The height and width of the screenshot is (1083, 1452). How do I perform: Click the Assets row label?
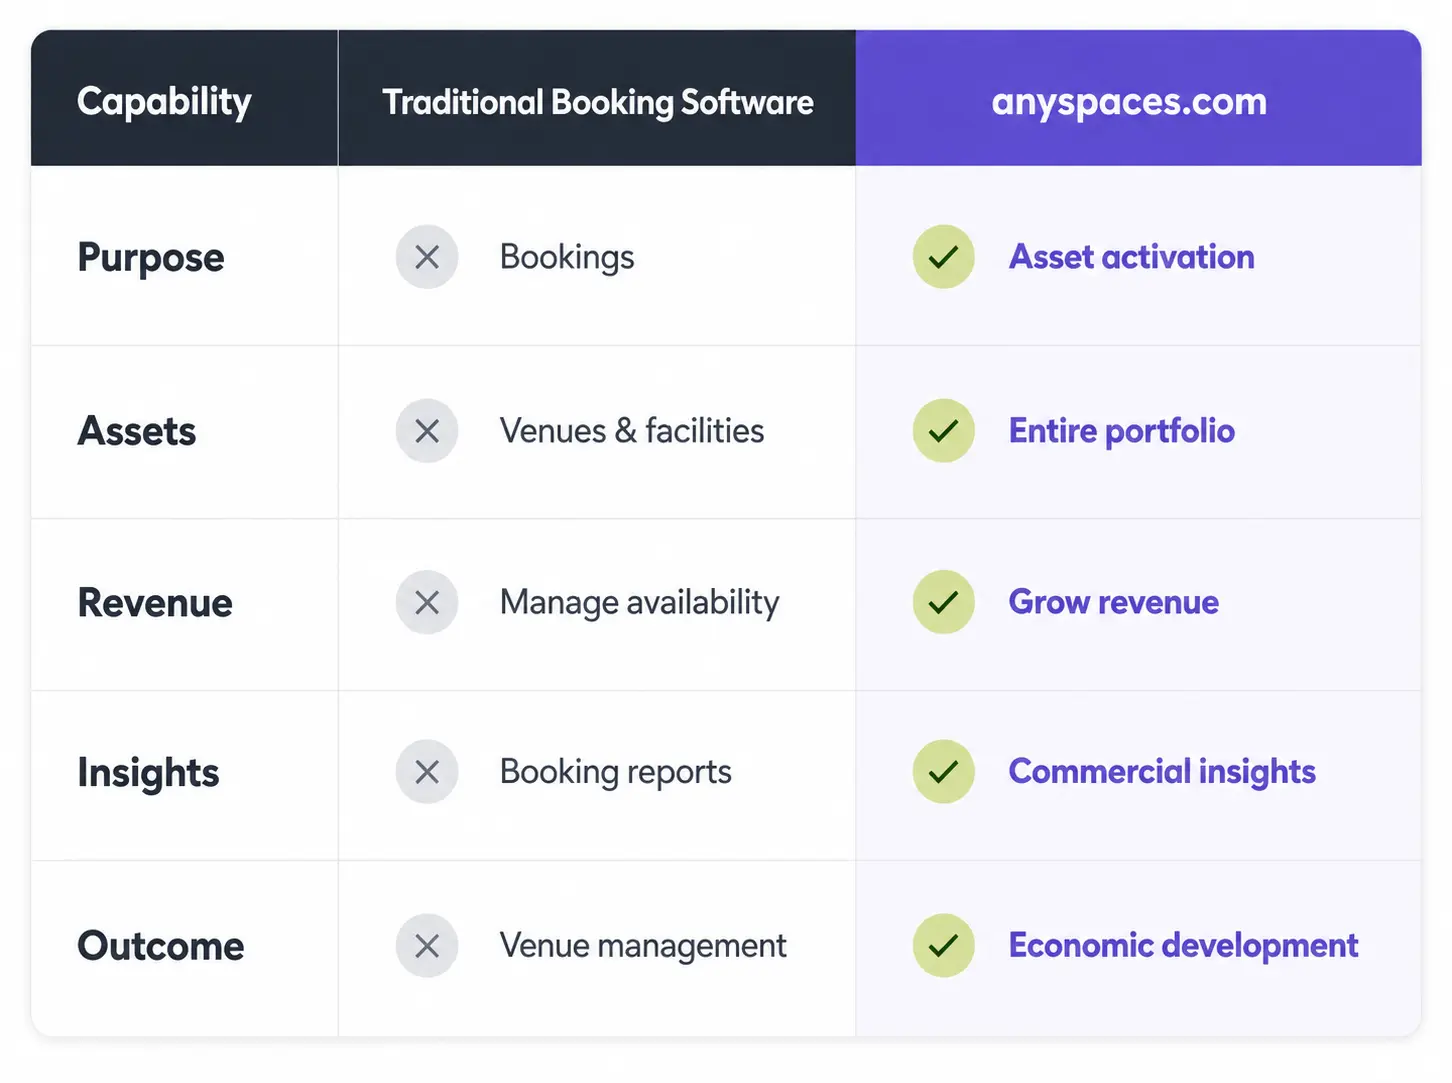coord(137,431)
